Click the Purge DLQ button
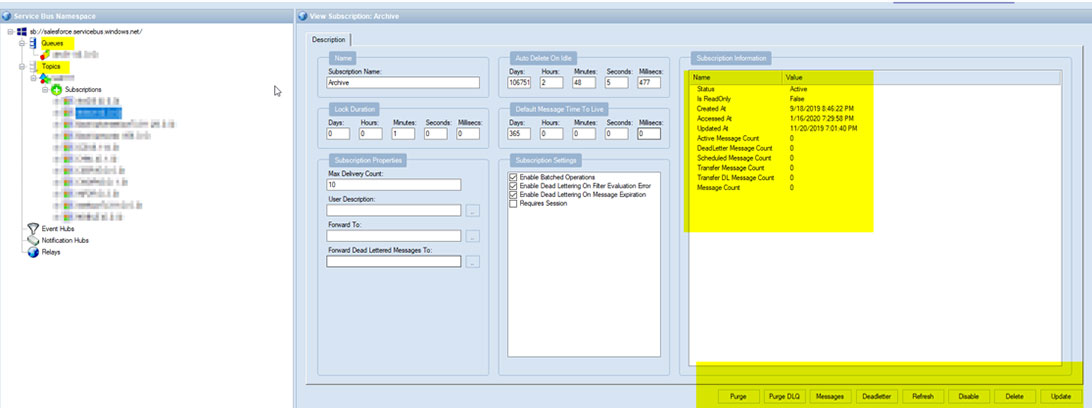1092x408 pixels. click(x=785, y=396)
